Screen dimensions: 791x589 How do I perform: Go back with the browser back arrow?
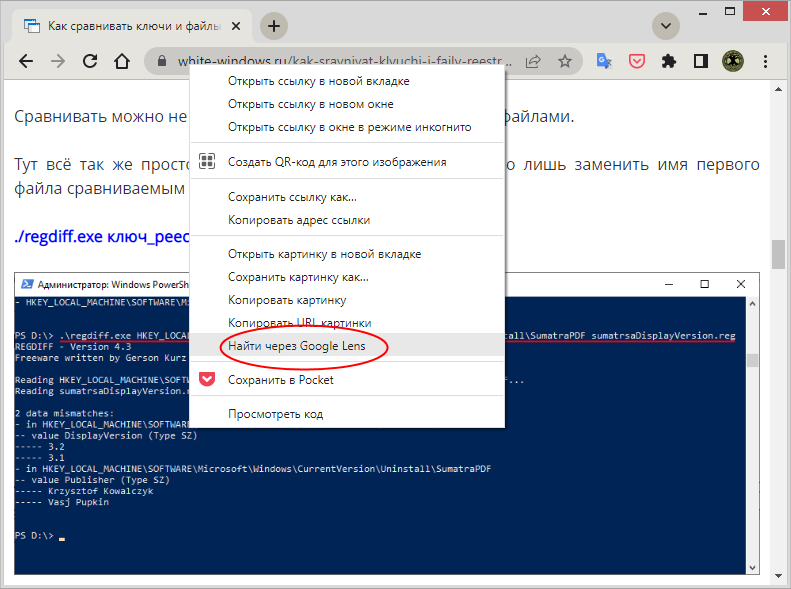coord(26,62)
